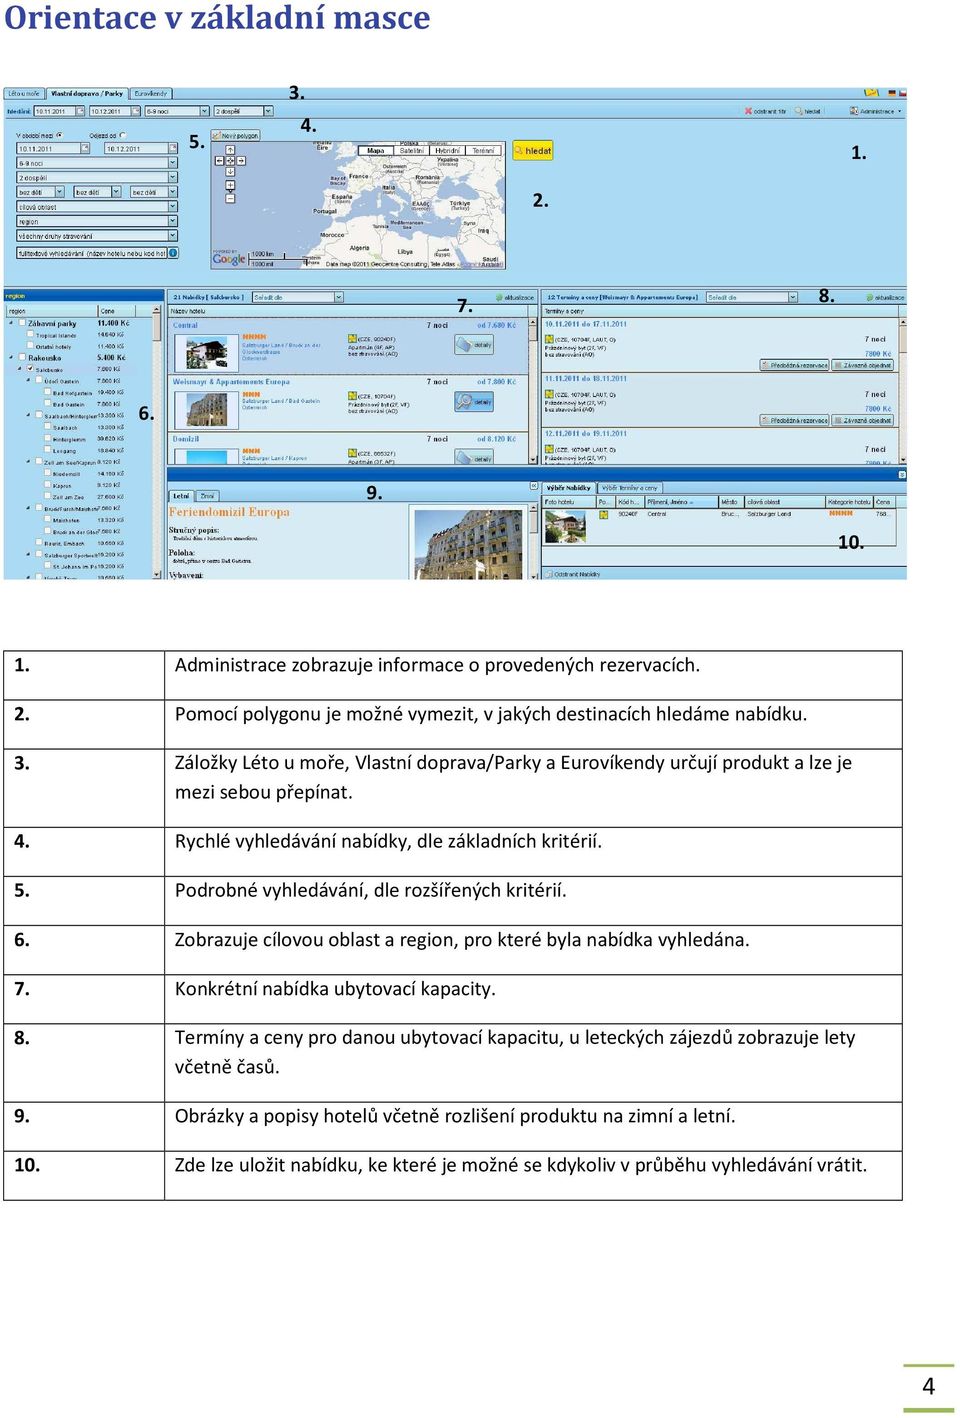Click Závazně objednat for 10.11.2011 term
Viewport: 960px width, 1418px height.
[863, 365]
